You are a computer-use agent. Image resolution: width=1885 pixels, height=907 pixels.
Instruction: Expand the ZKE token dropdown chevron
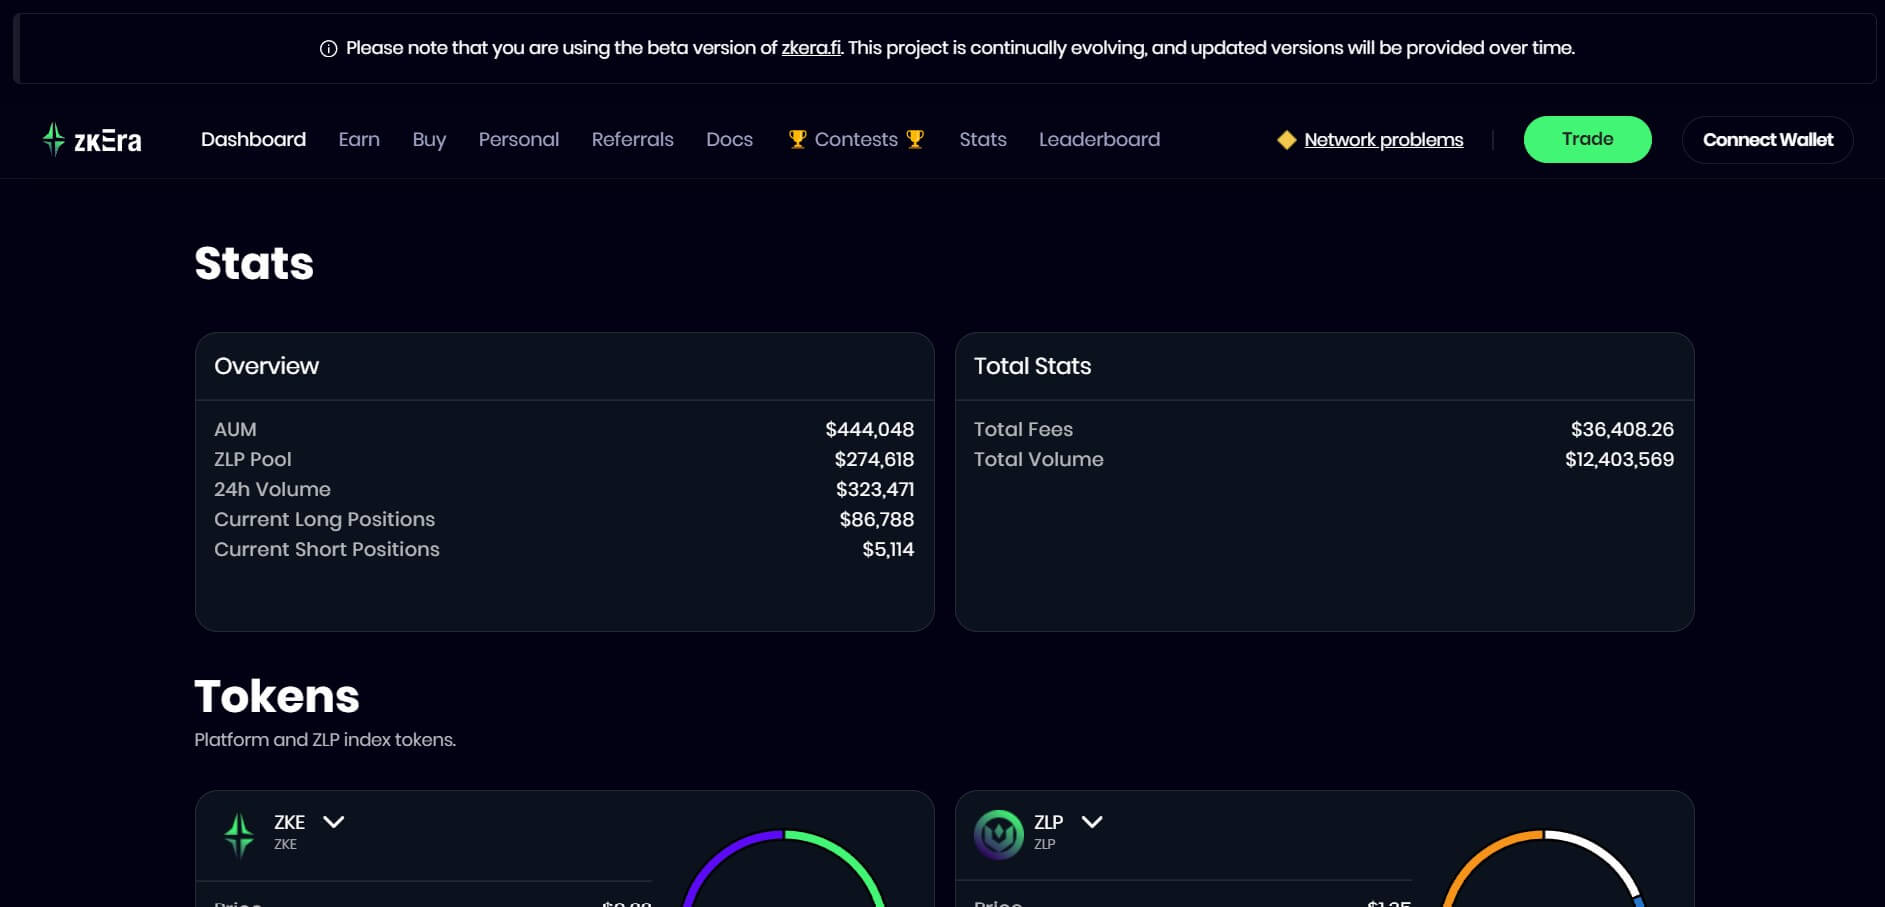tap(334, 822)
